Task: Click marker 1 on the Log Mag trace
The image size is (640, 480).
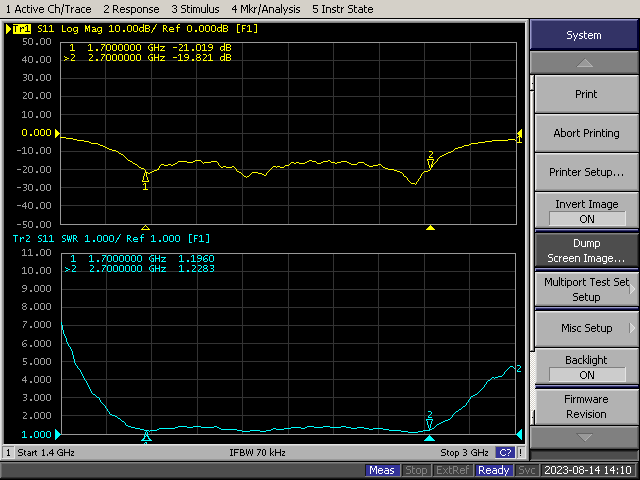Action: 145,180
